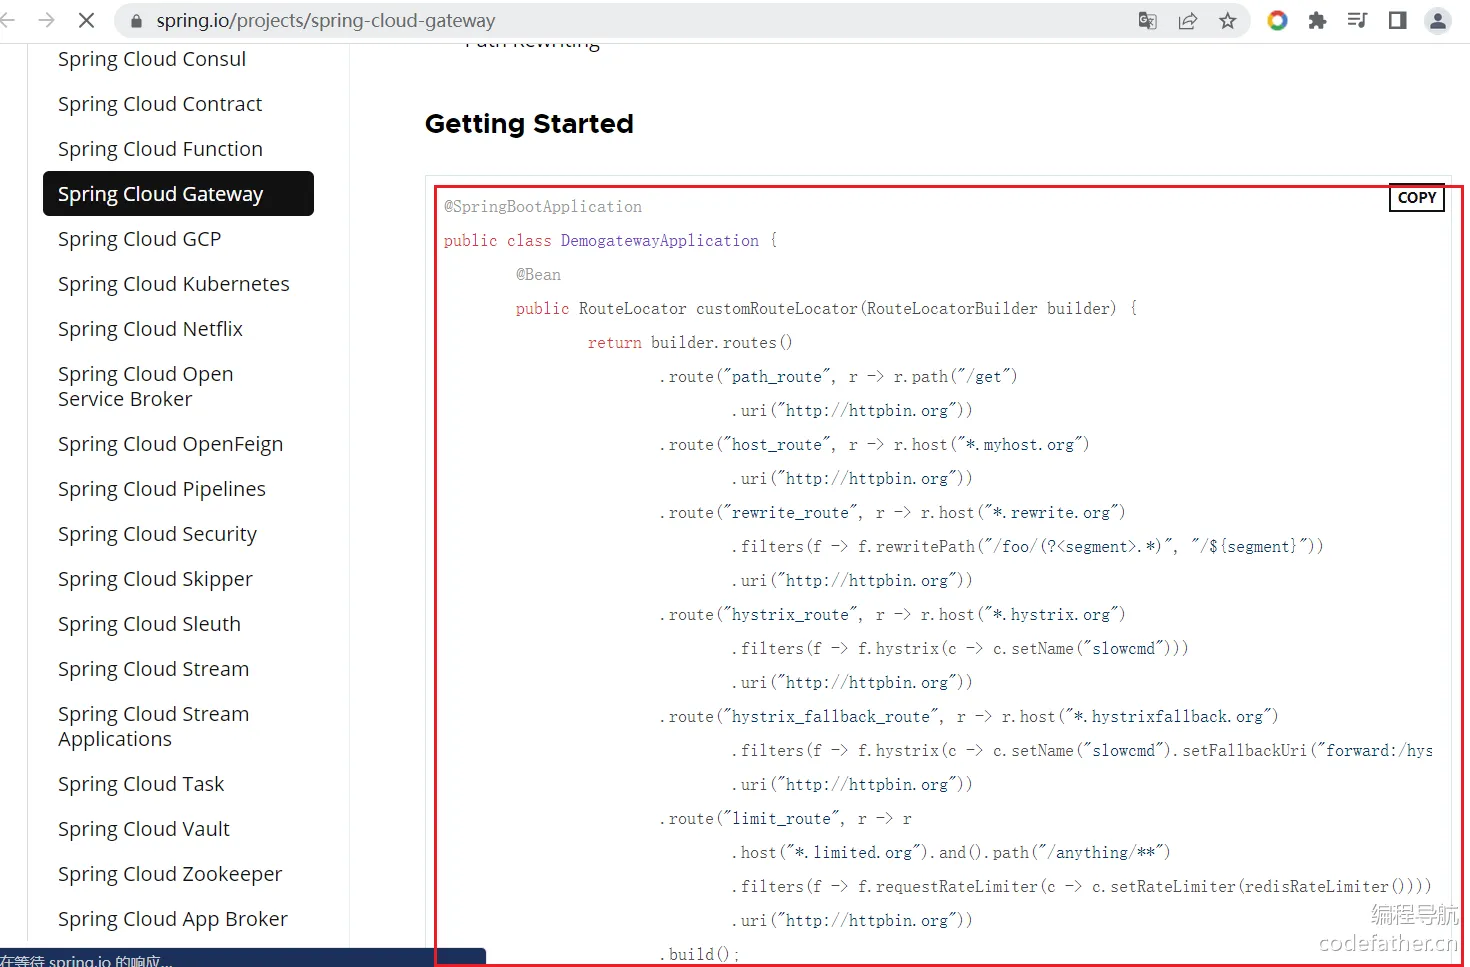Viewport: 1470px width, 967px height.
Task: Click the requestRateLimiter filters line
Action: tap(1081, 887)
